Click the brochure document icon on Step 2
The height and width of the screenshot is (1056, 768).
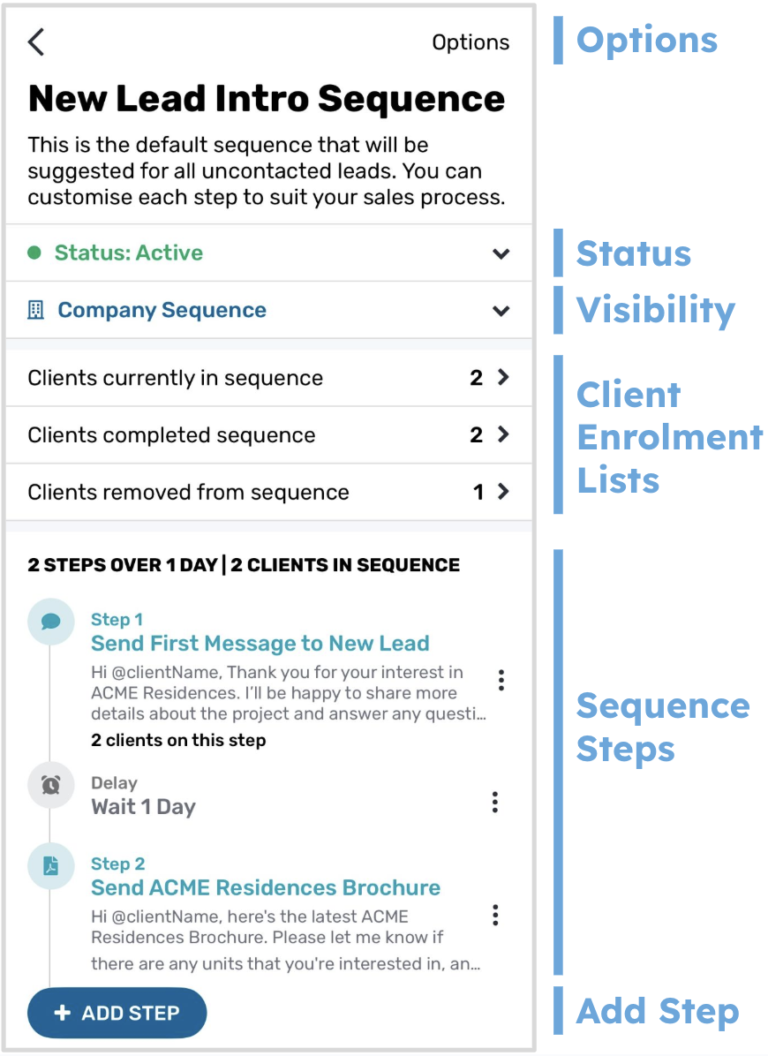point(49,864)
